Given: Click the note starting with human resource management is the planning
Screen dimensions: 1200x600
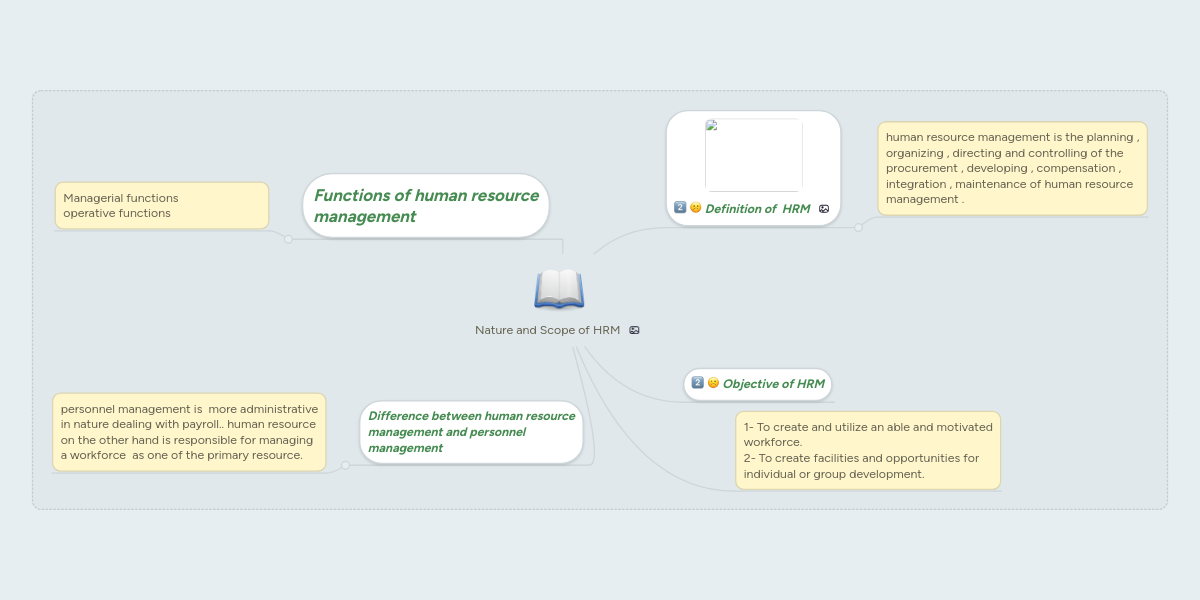Looking at the screenshot, I should click(1012, 168).
